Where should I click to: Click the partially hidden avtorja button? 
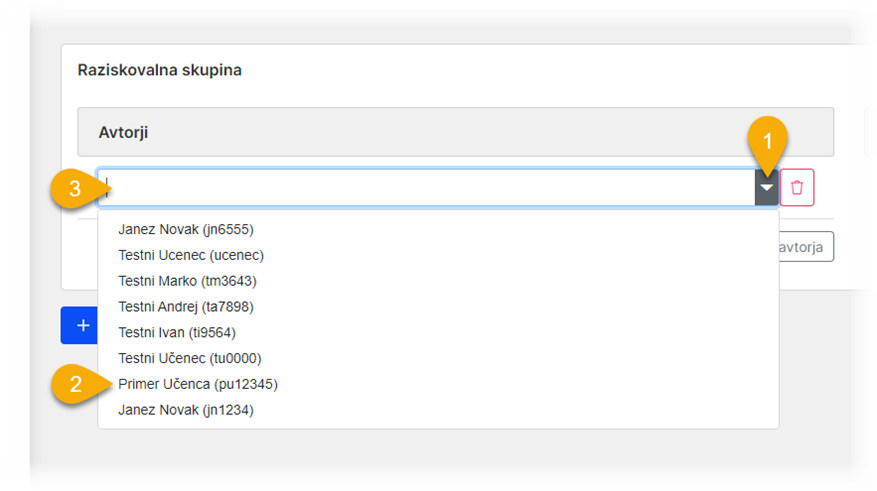pos(806,247)
